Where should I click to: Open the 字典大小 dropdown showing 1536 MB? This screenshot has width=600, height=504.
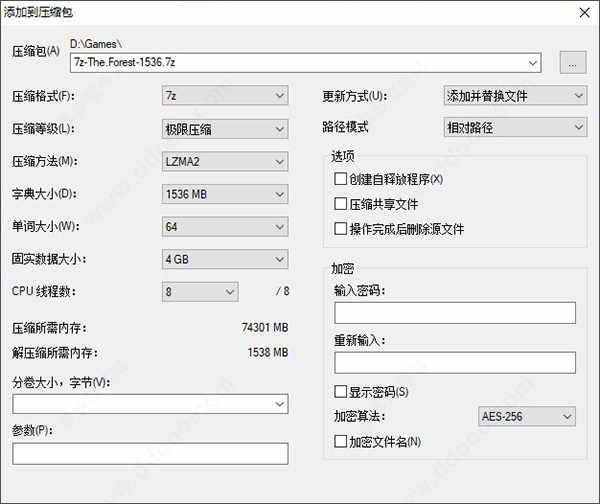click(x=225, y=194)
